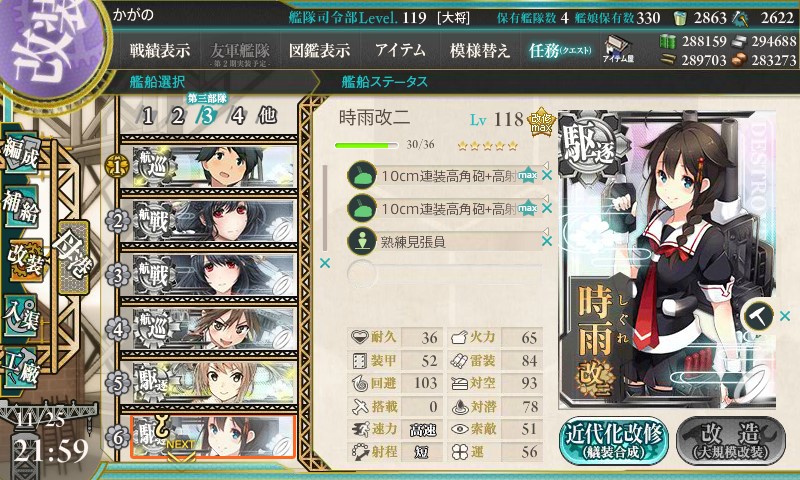The width and height of the screenshot is (800, 480).
Task: Open the 工廠 factory icon
Action: [x=21, y=367]
